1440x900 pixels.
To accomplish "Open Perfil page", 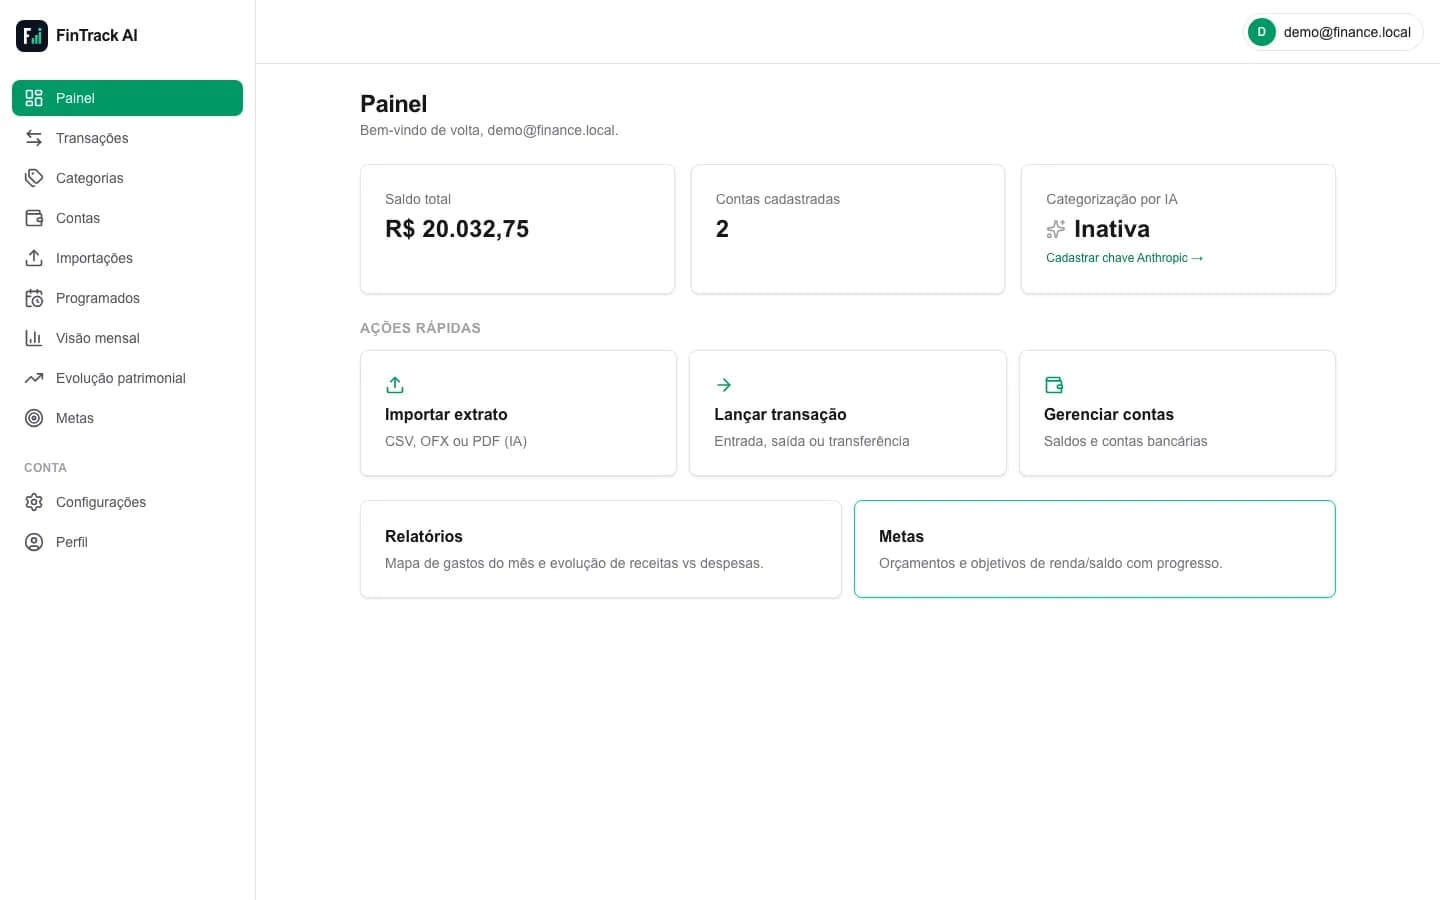I will click(x=127, y=542).
